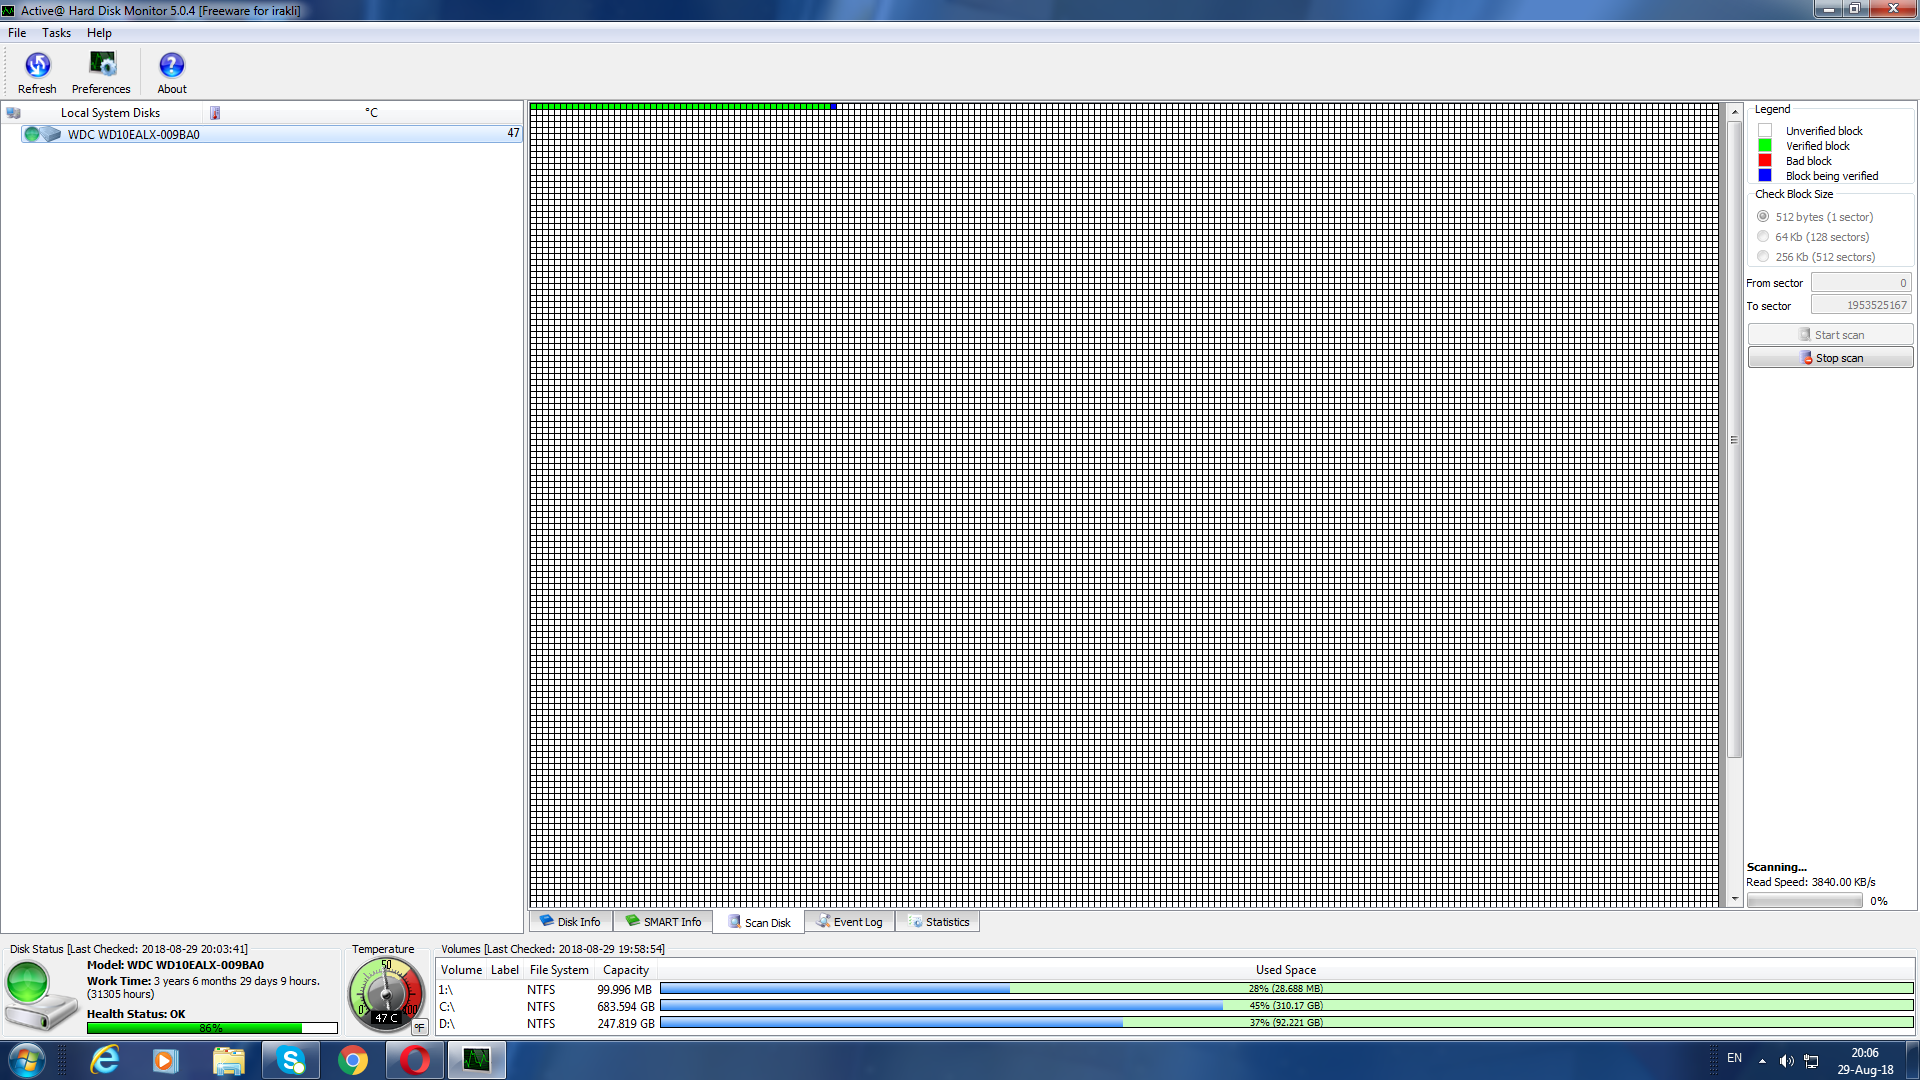The height and width of the screenshot is (1080, 1920).
Task: Click the Capacity column header
Action: 626,970
